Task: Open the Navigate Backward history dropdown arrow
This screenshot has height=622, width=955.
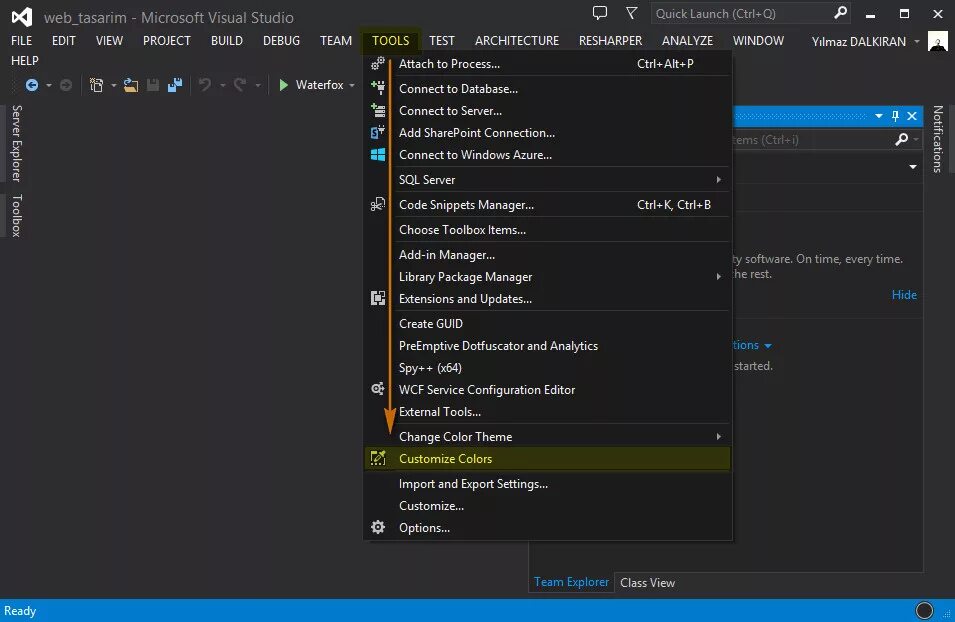Action: pos(49,85)
